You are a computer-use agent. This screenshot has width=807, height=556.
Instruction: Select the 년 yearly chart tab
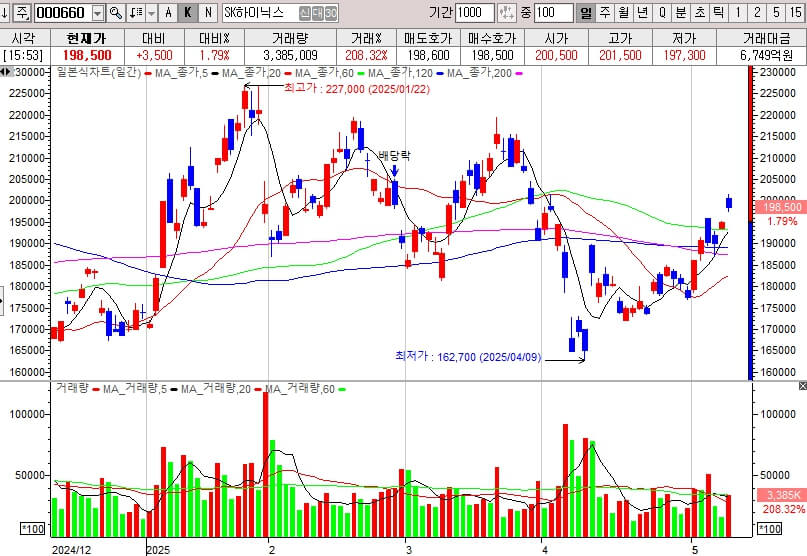[643, 12]
